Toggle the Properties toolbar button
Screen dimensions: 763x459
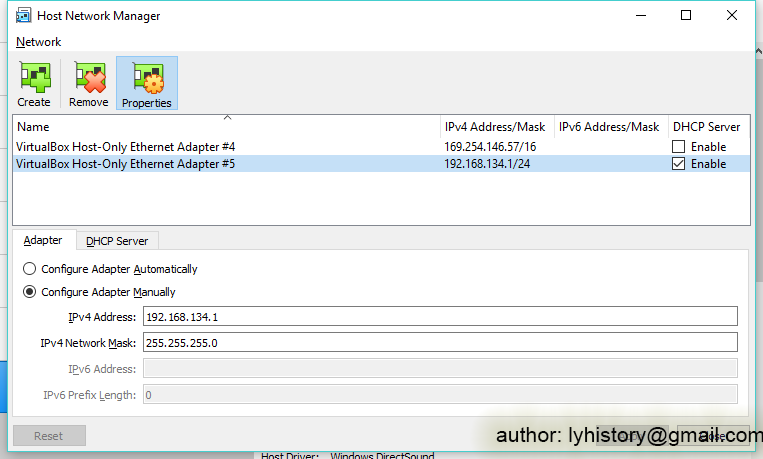147,83
